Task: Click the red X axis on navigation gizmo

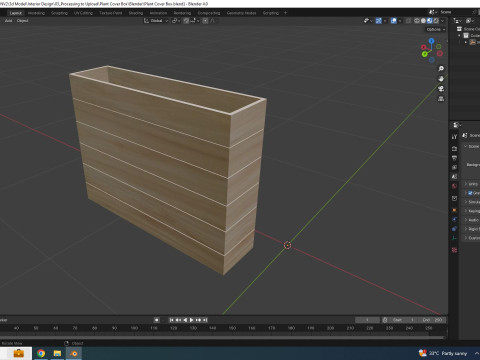Action: pos(423,47)
